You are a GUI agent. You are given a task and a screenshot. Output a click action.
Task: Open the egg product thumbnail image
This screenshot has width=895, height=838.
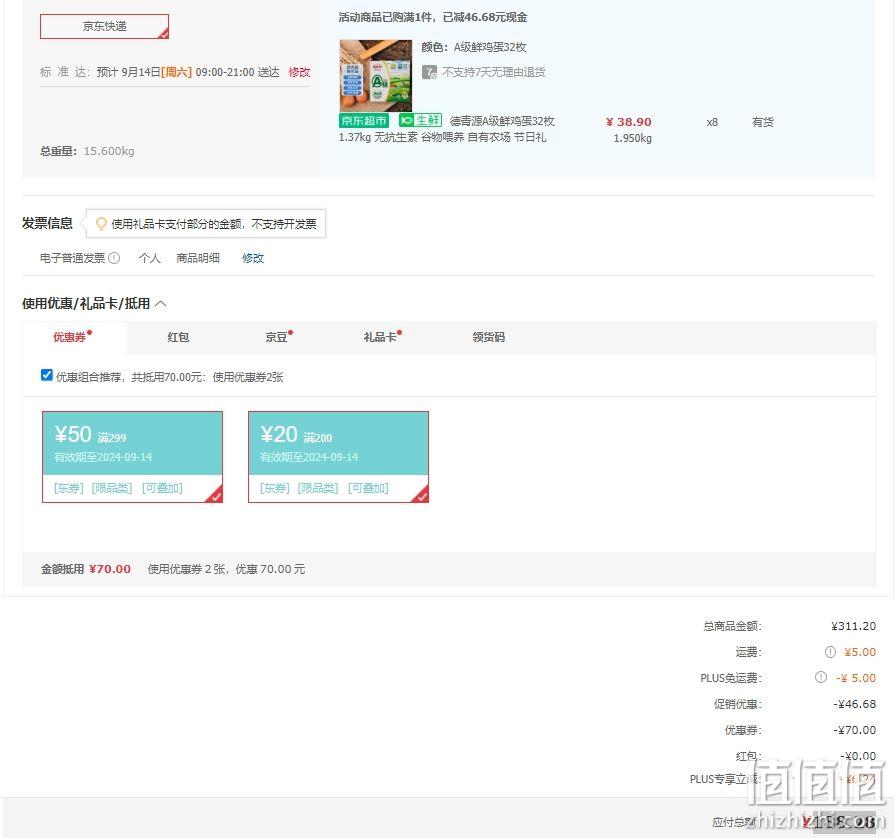coord(376,75)
